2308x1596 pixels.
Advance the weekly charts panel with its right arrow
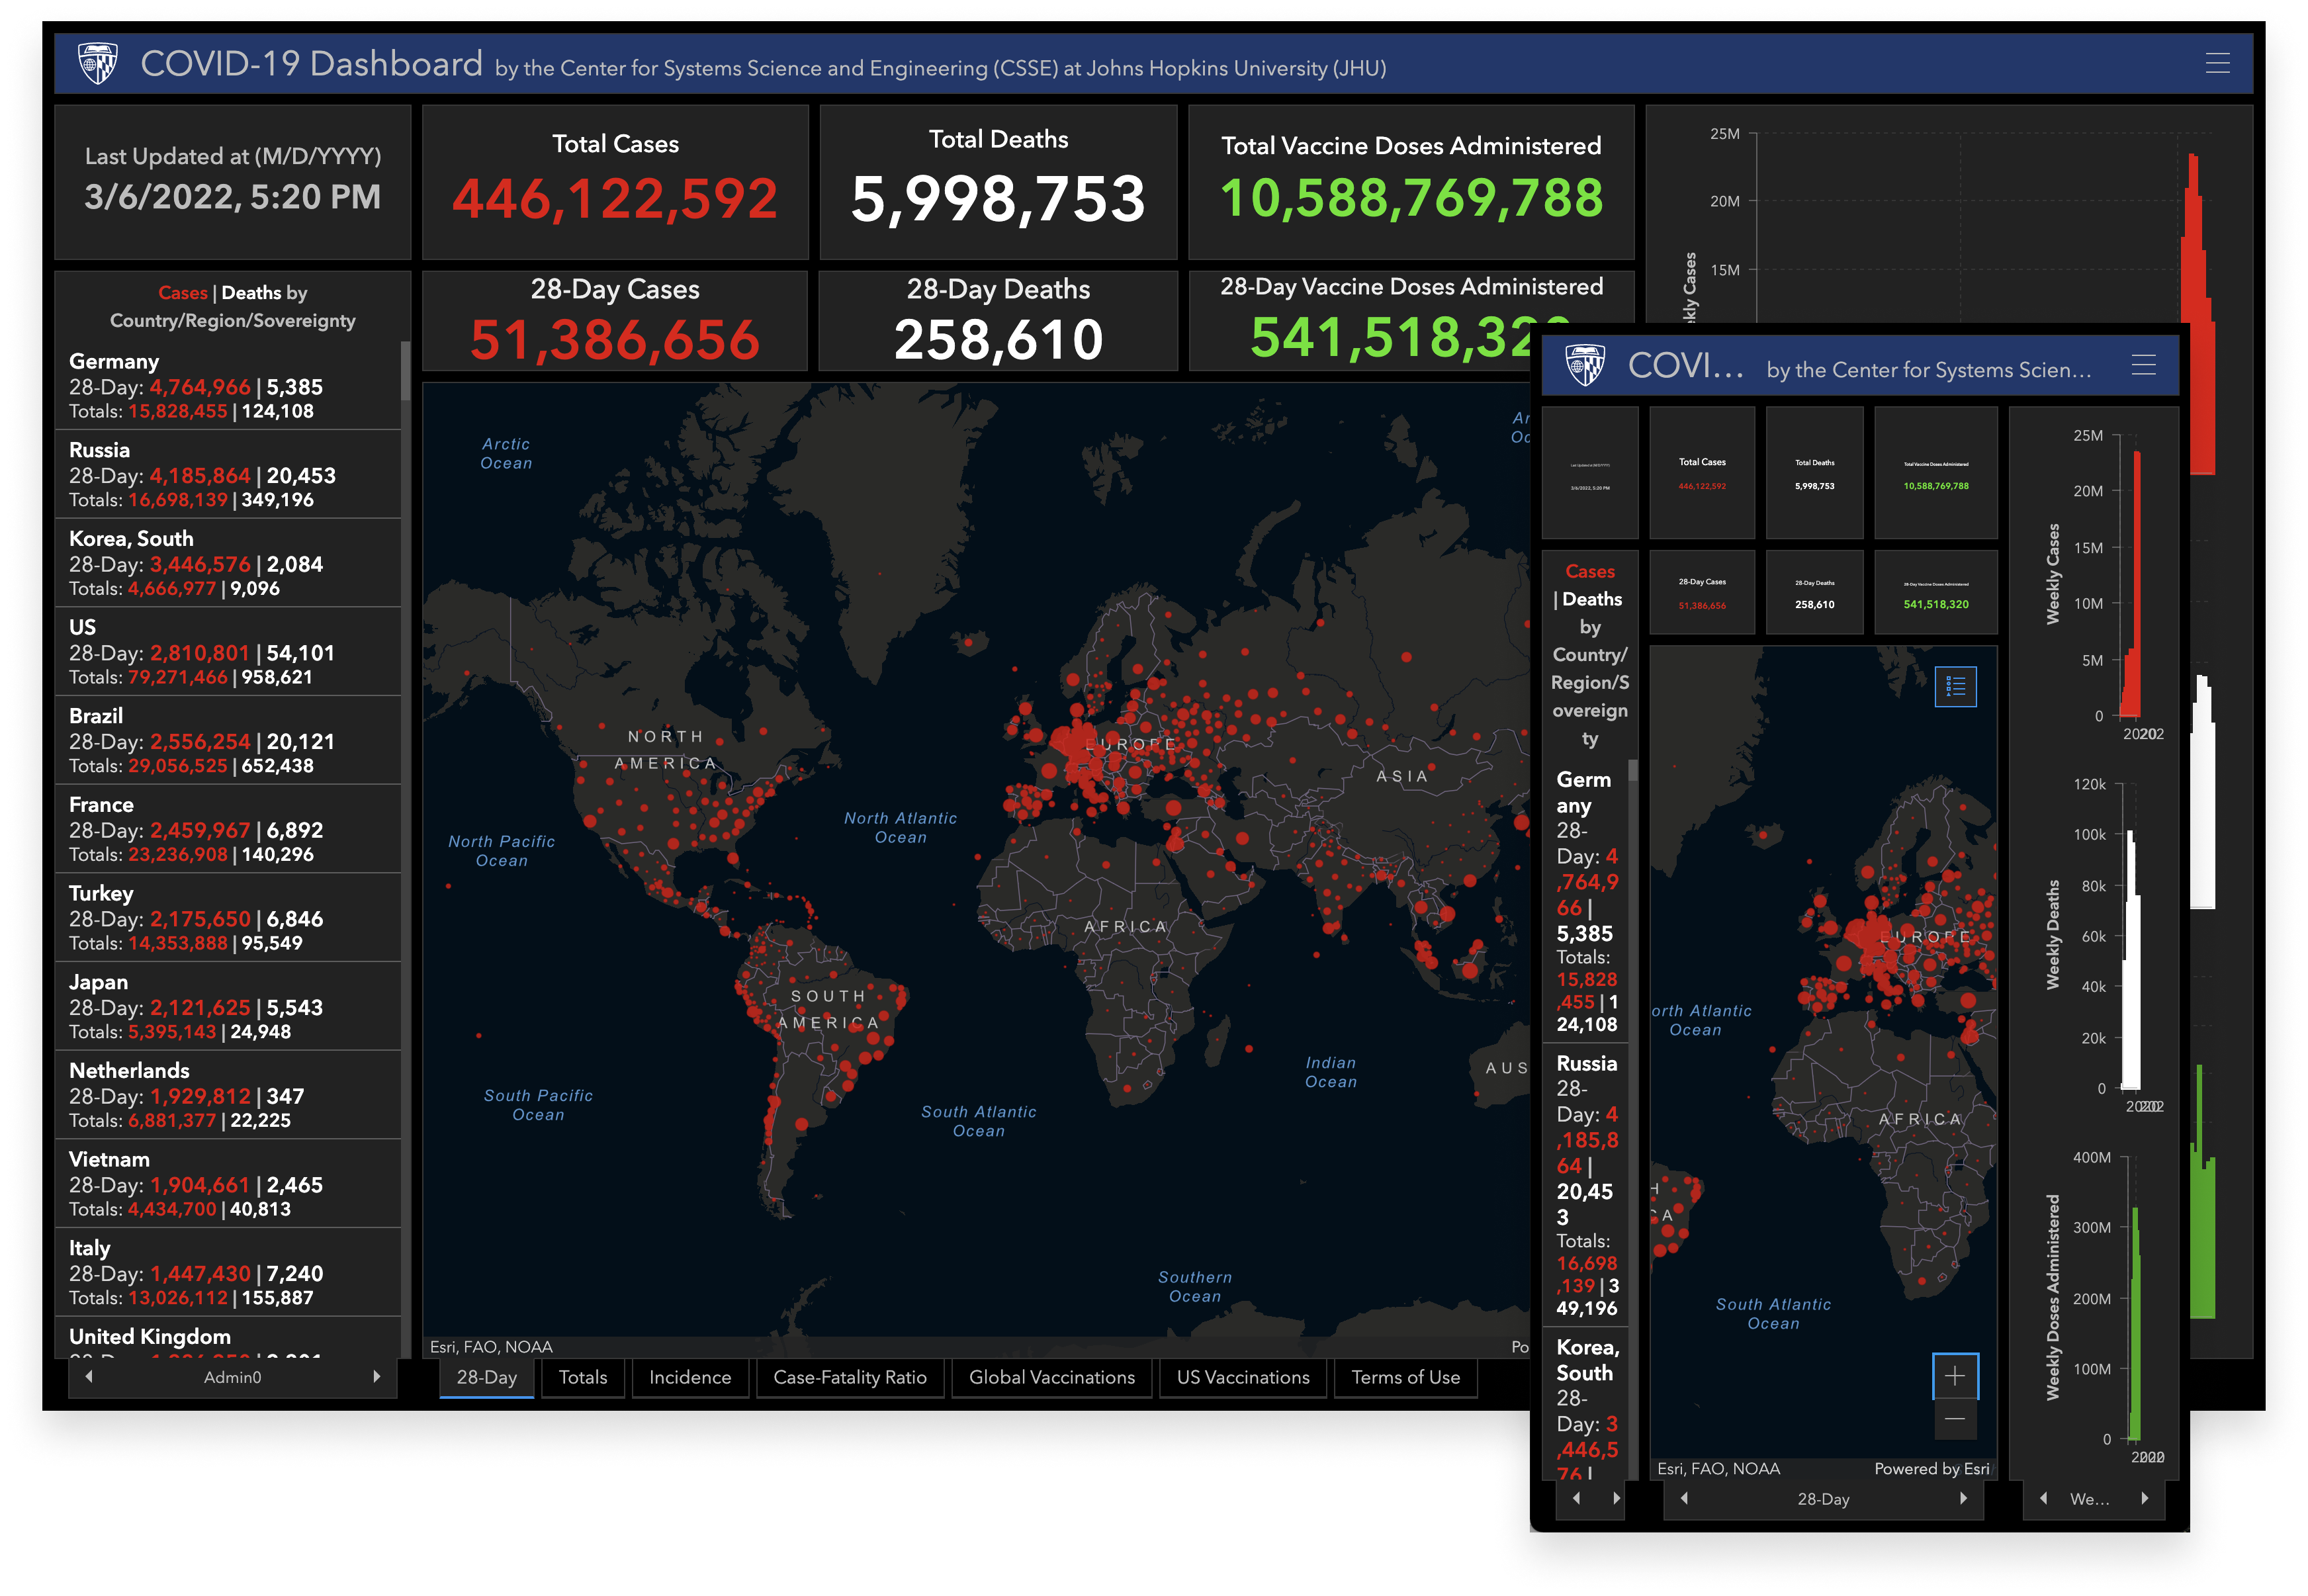coord(2144,1499)
